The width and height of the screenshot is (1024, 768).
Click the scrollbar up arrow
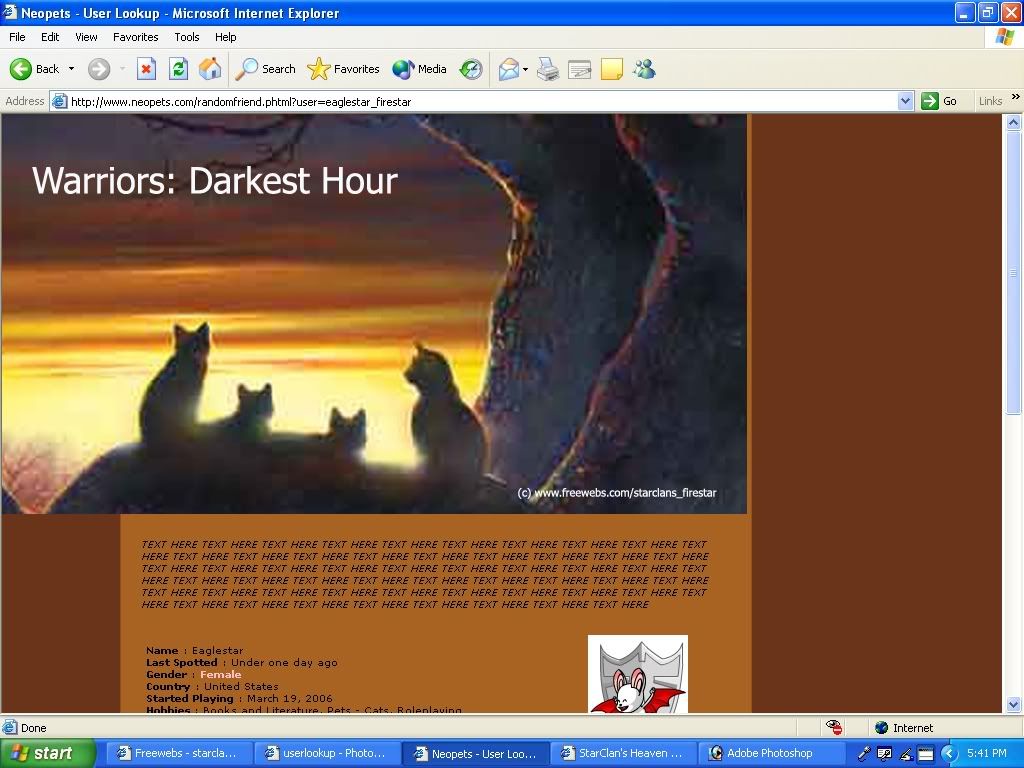[x=1014, y=122]
